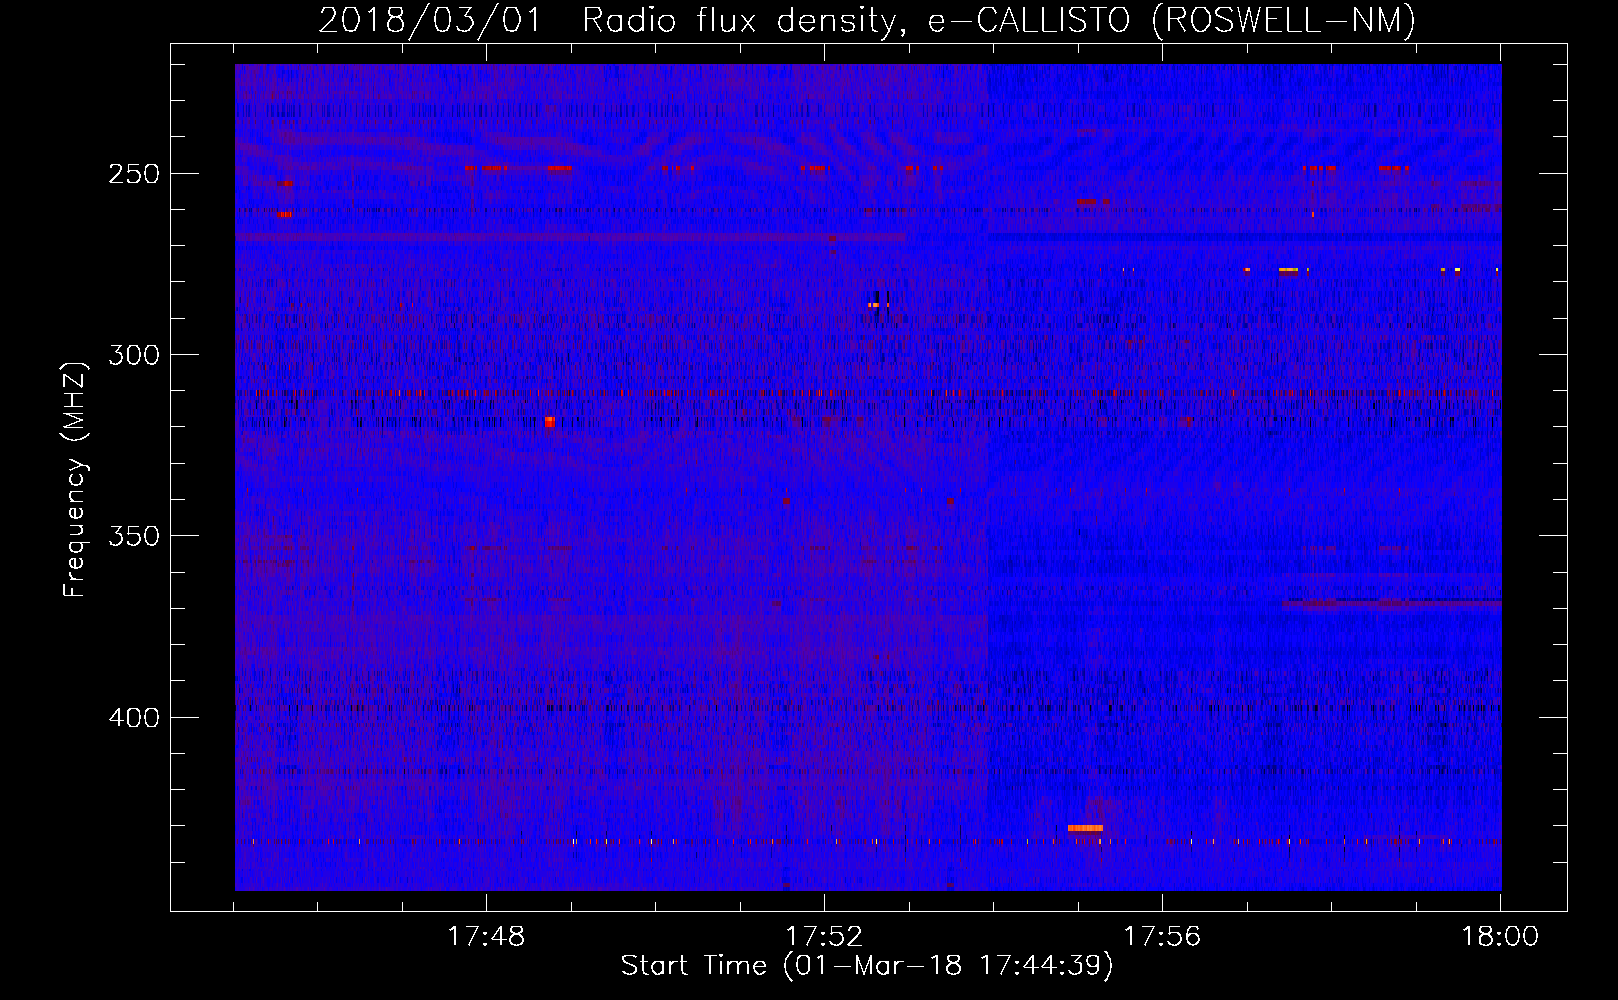The height and width of the screenshot is (1000, 1618).
Task: Click the 300 frequency tick label
Action: [x=134, y=355]
